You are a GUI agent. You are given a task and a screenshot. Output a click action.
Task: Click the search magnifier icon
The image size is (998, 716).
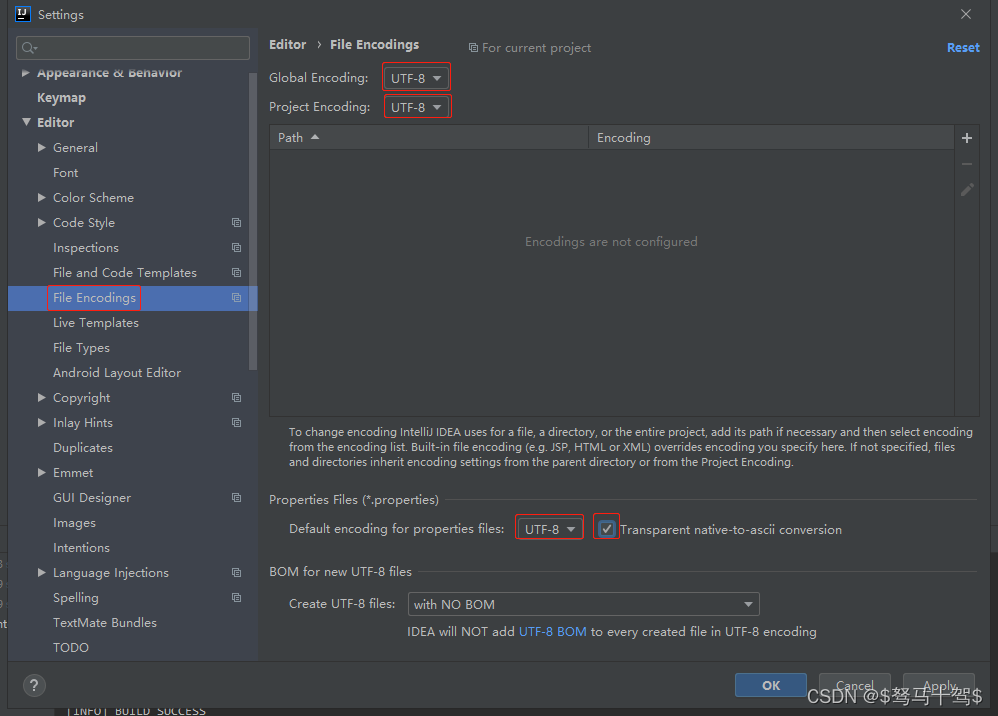[29, 48]
